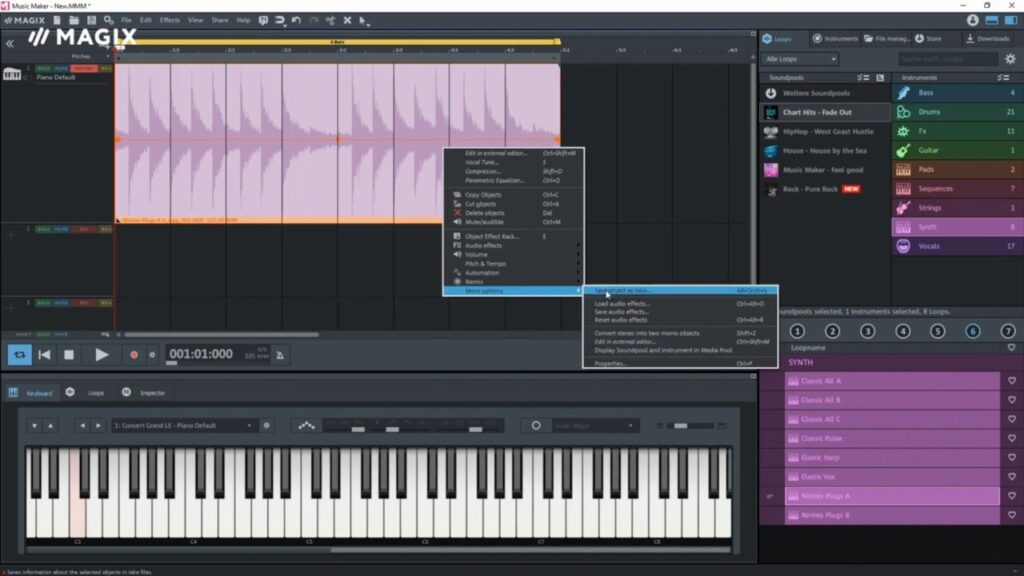
Task: Expand the Volume submenu
Action: [x=513, y=255]
